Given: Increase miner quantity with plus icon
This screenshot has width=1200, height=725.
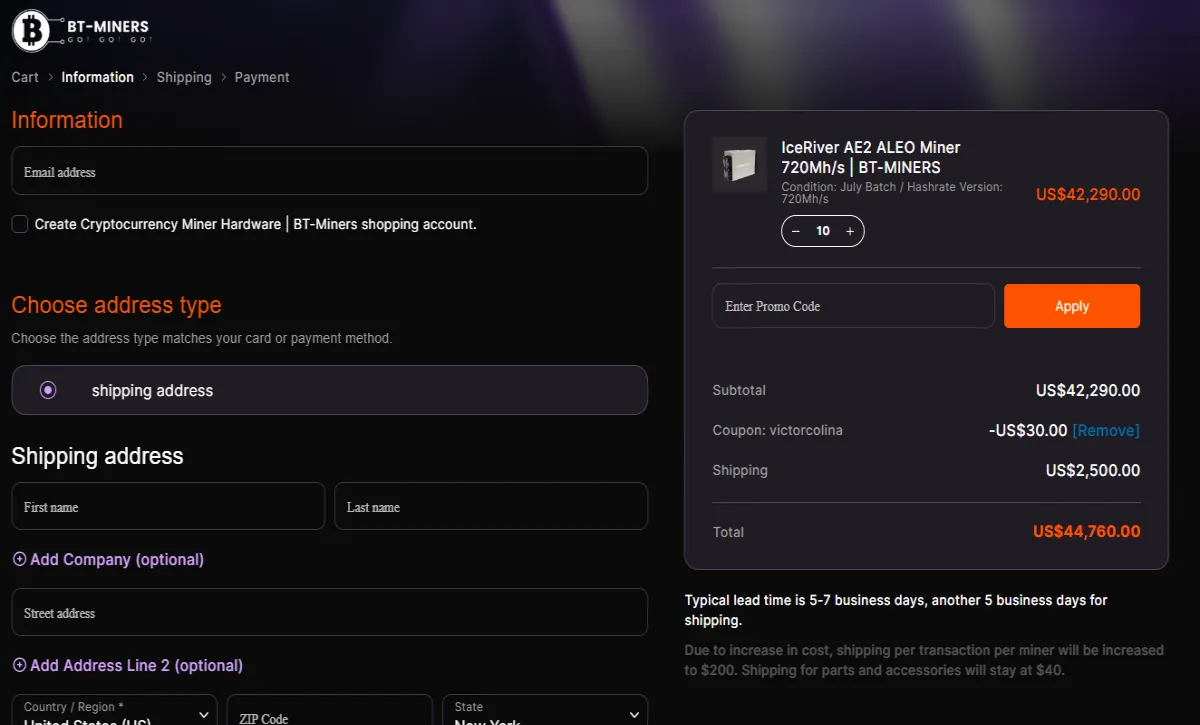Looking at the screenshot, I should pyautogui.click(x=850, y=231).
